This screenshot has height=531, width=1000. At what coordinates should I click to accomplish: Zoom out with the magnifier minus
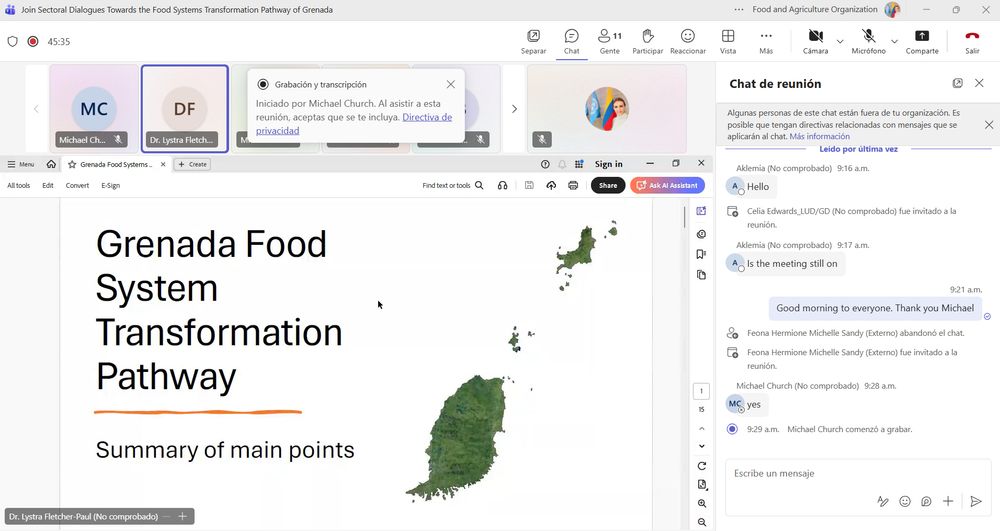[702, 522]
